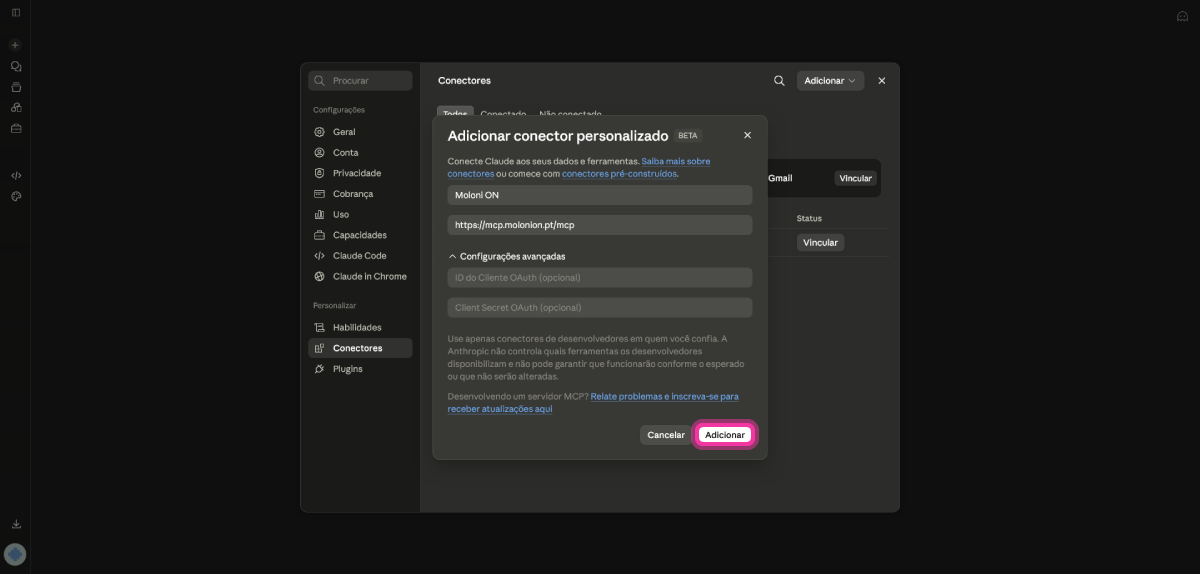Collapse Configurações avançadas section
This screenshot has width=1200, height=574.
(x=507, y=256)
